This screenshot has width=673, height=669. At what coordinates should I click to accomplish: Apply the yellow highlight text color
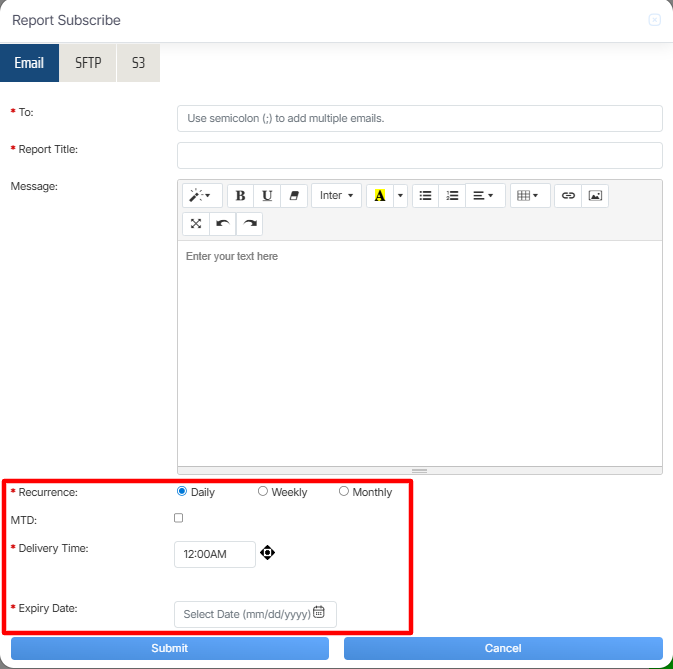(379, 196)
